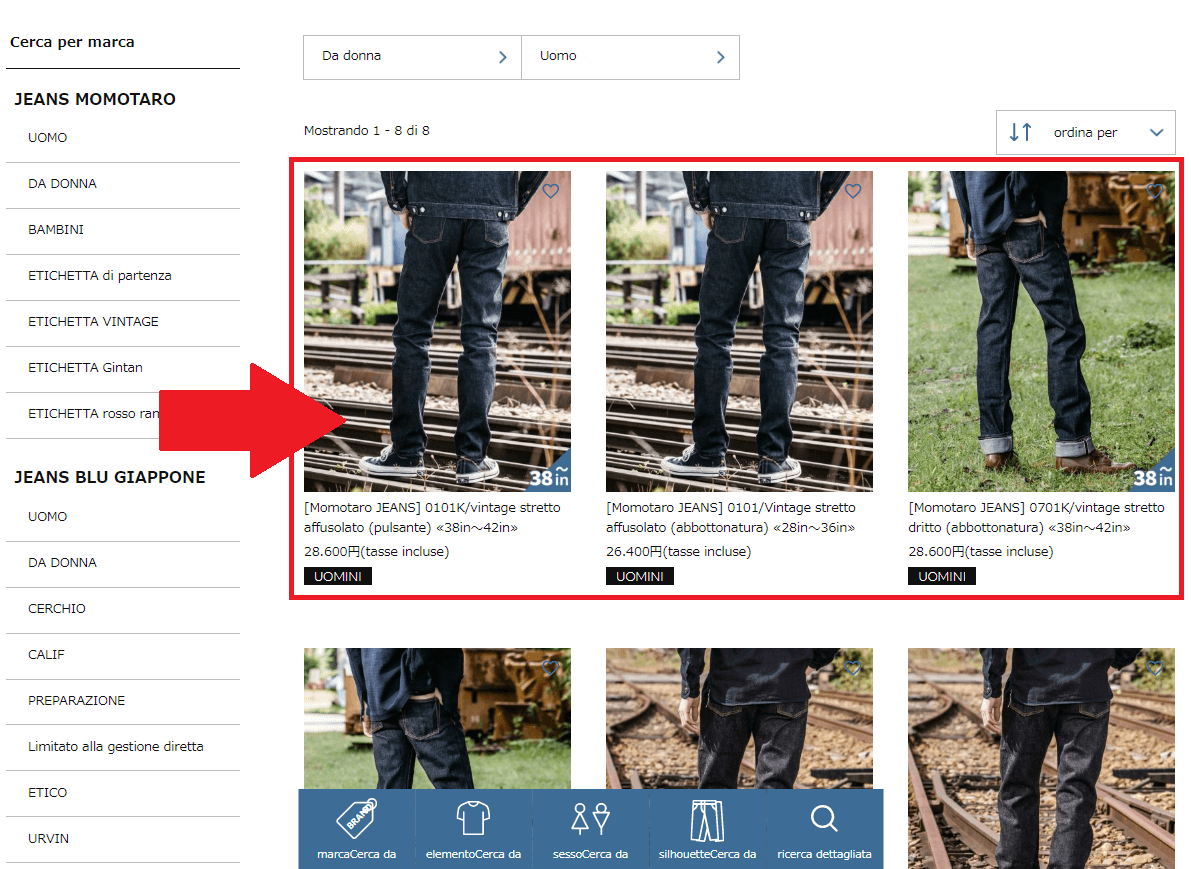Viewport: 1191px width, 869px height.
Task: Click UOMINI tag under 0101K jeans
Action: click(x=338, y=577)
